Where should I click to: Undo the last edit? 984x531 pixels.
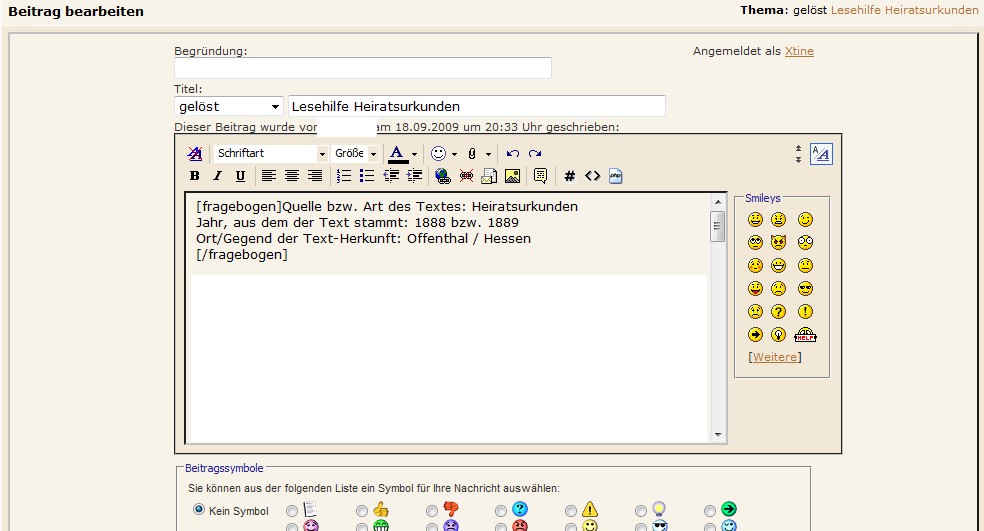point(513,154)
